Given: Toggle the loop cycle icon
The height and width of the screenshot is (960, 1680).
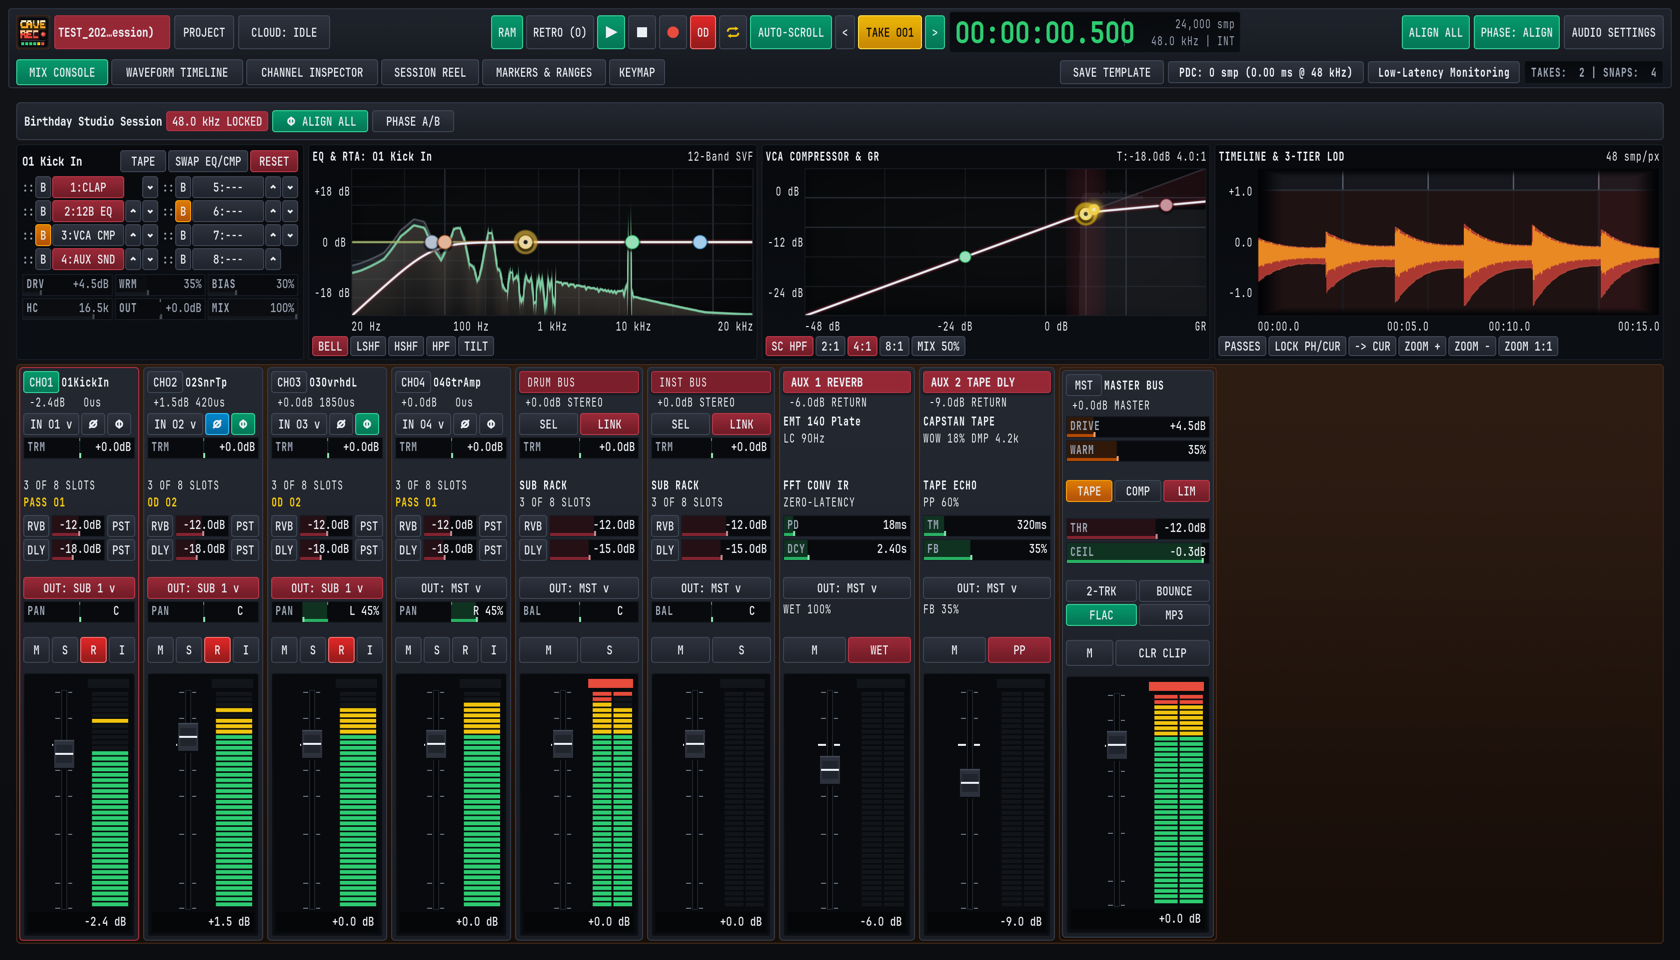Looking at the screenshot, I should click(x=733, y=32).
